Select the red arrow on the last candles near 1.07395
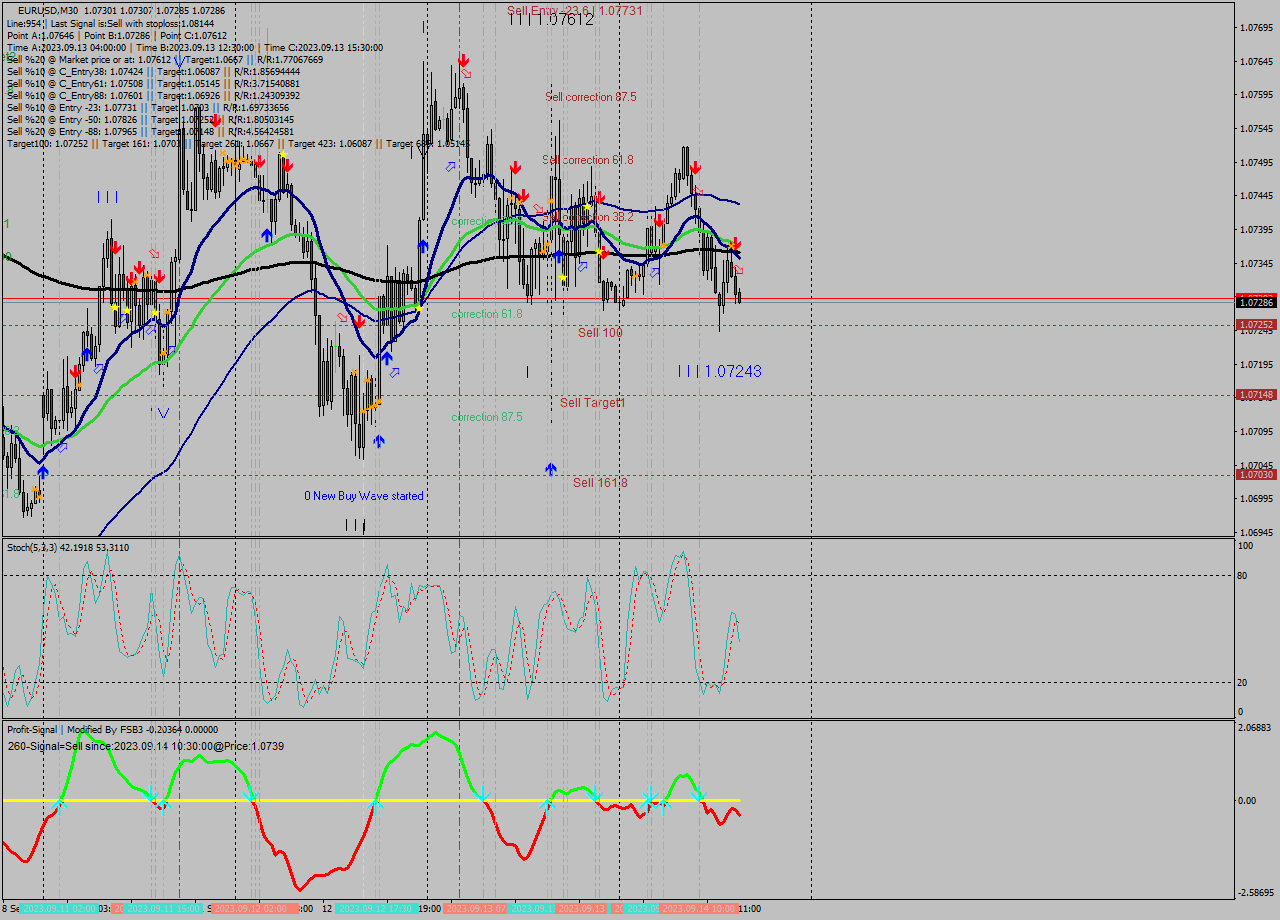This screenshot has height=920, width=1280. click(735, 243)
